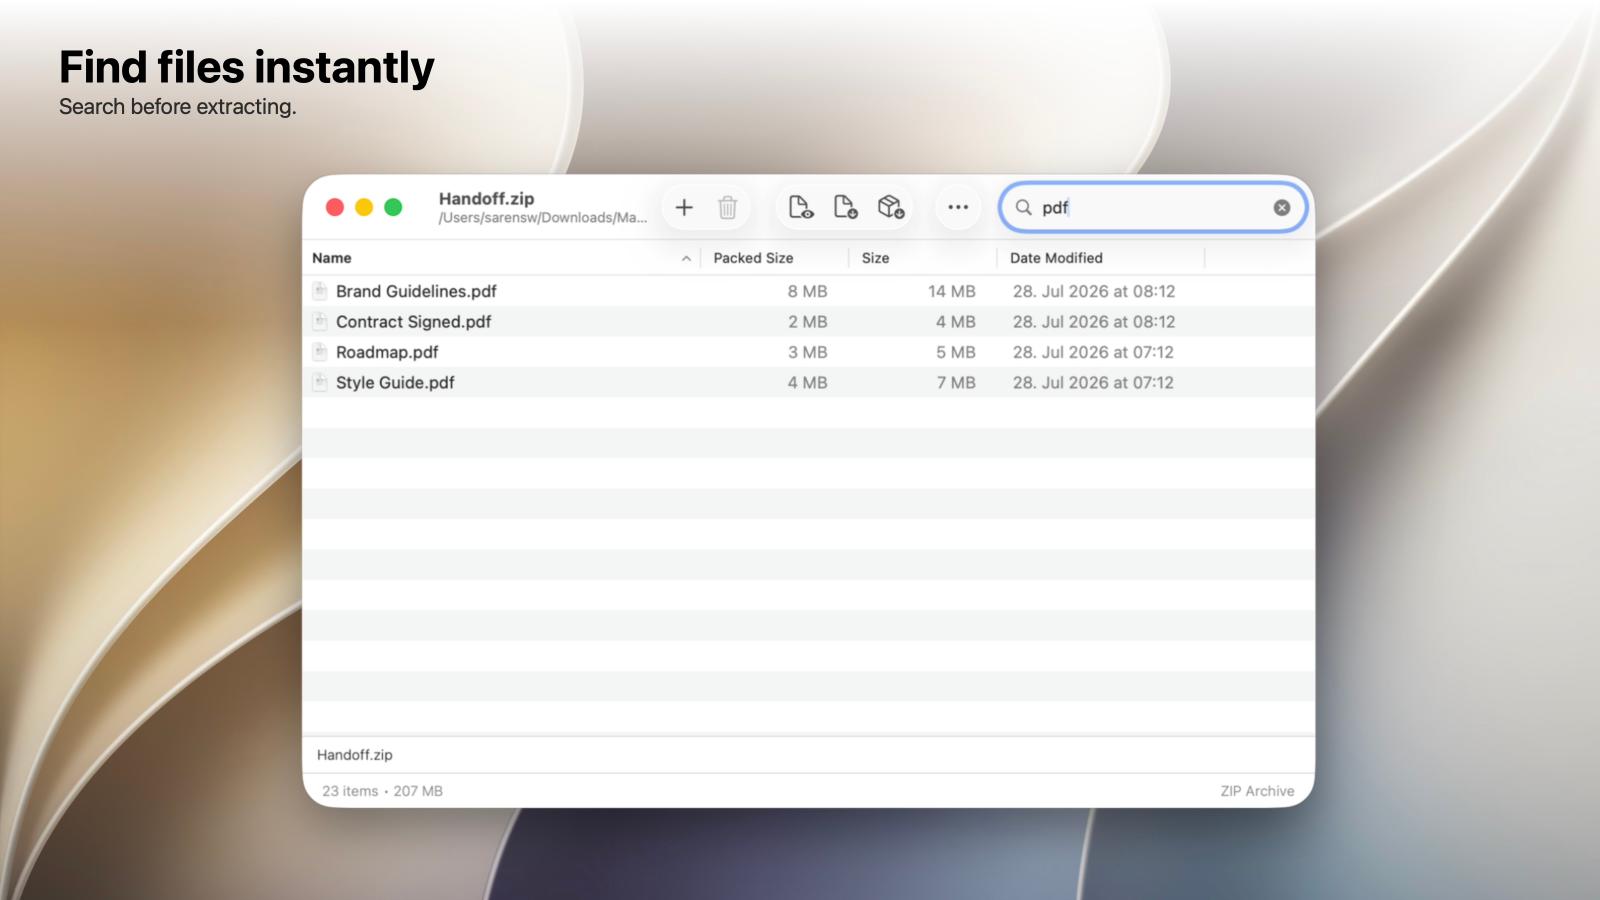This screenshot has width=1600, height=900.
Task: Click the Roadmap.pdf file icon
Action: click(320, 352)
